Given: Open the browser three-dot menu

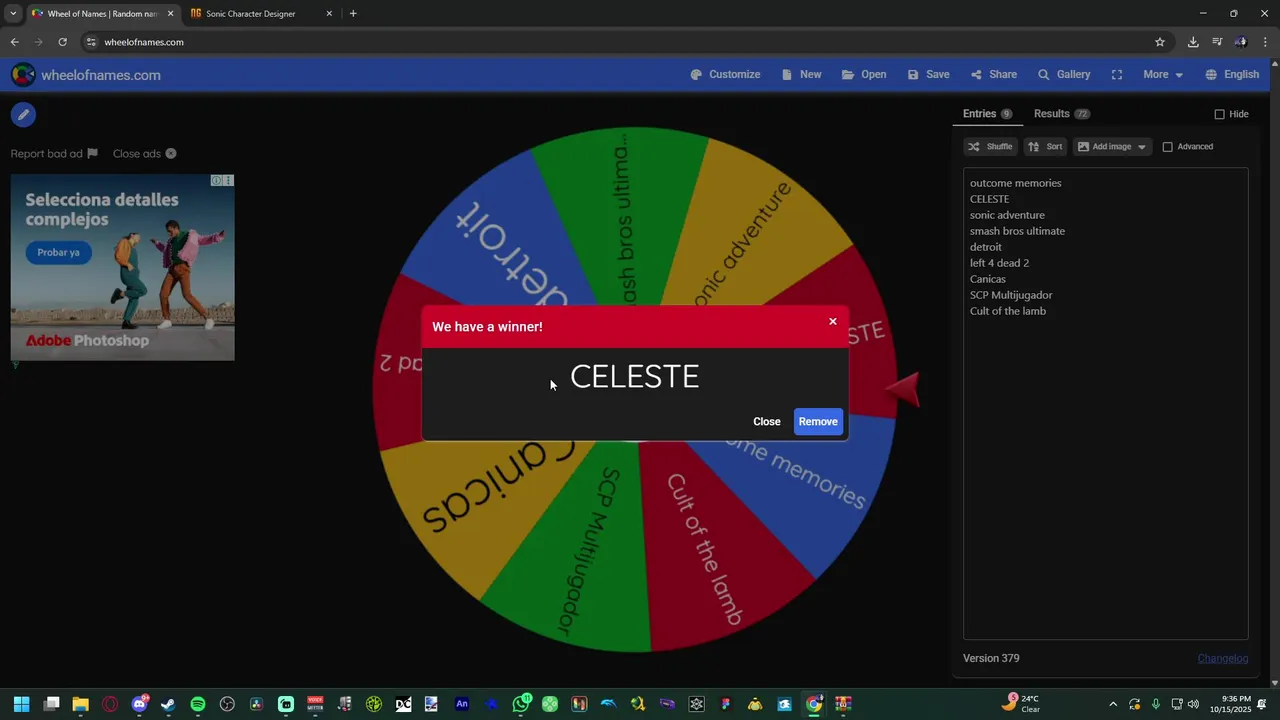Looking at the screenshot, I should pyautogui.click(x=1266, y=42).
